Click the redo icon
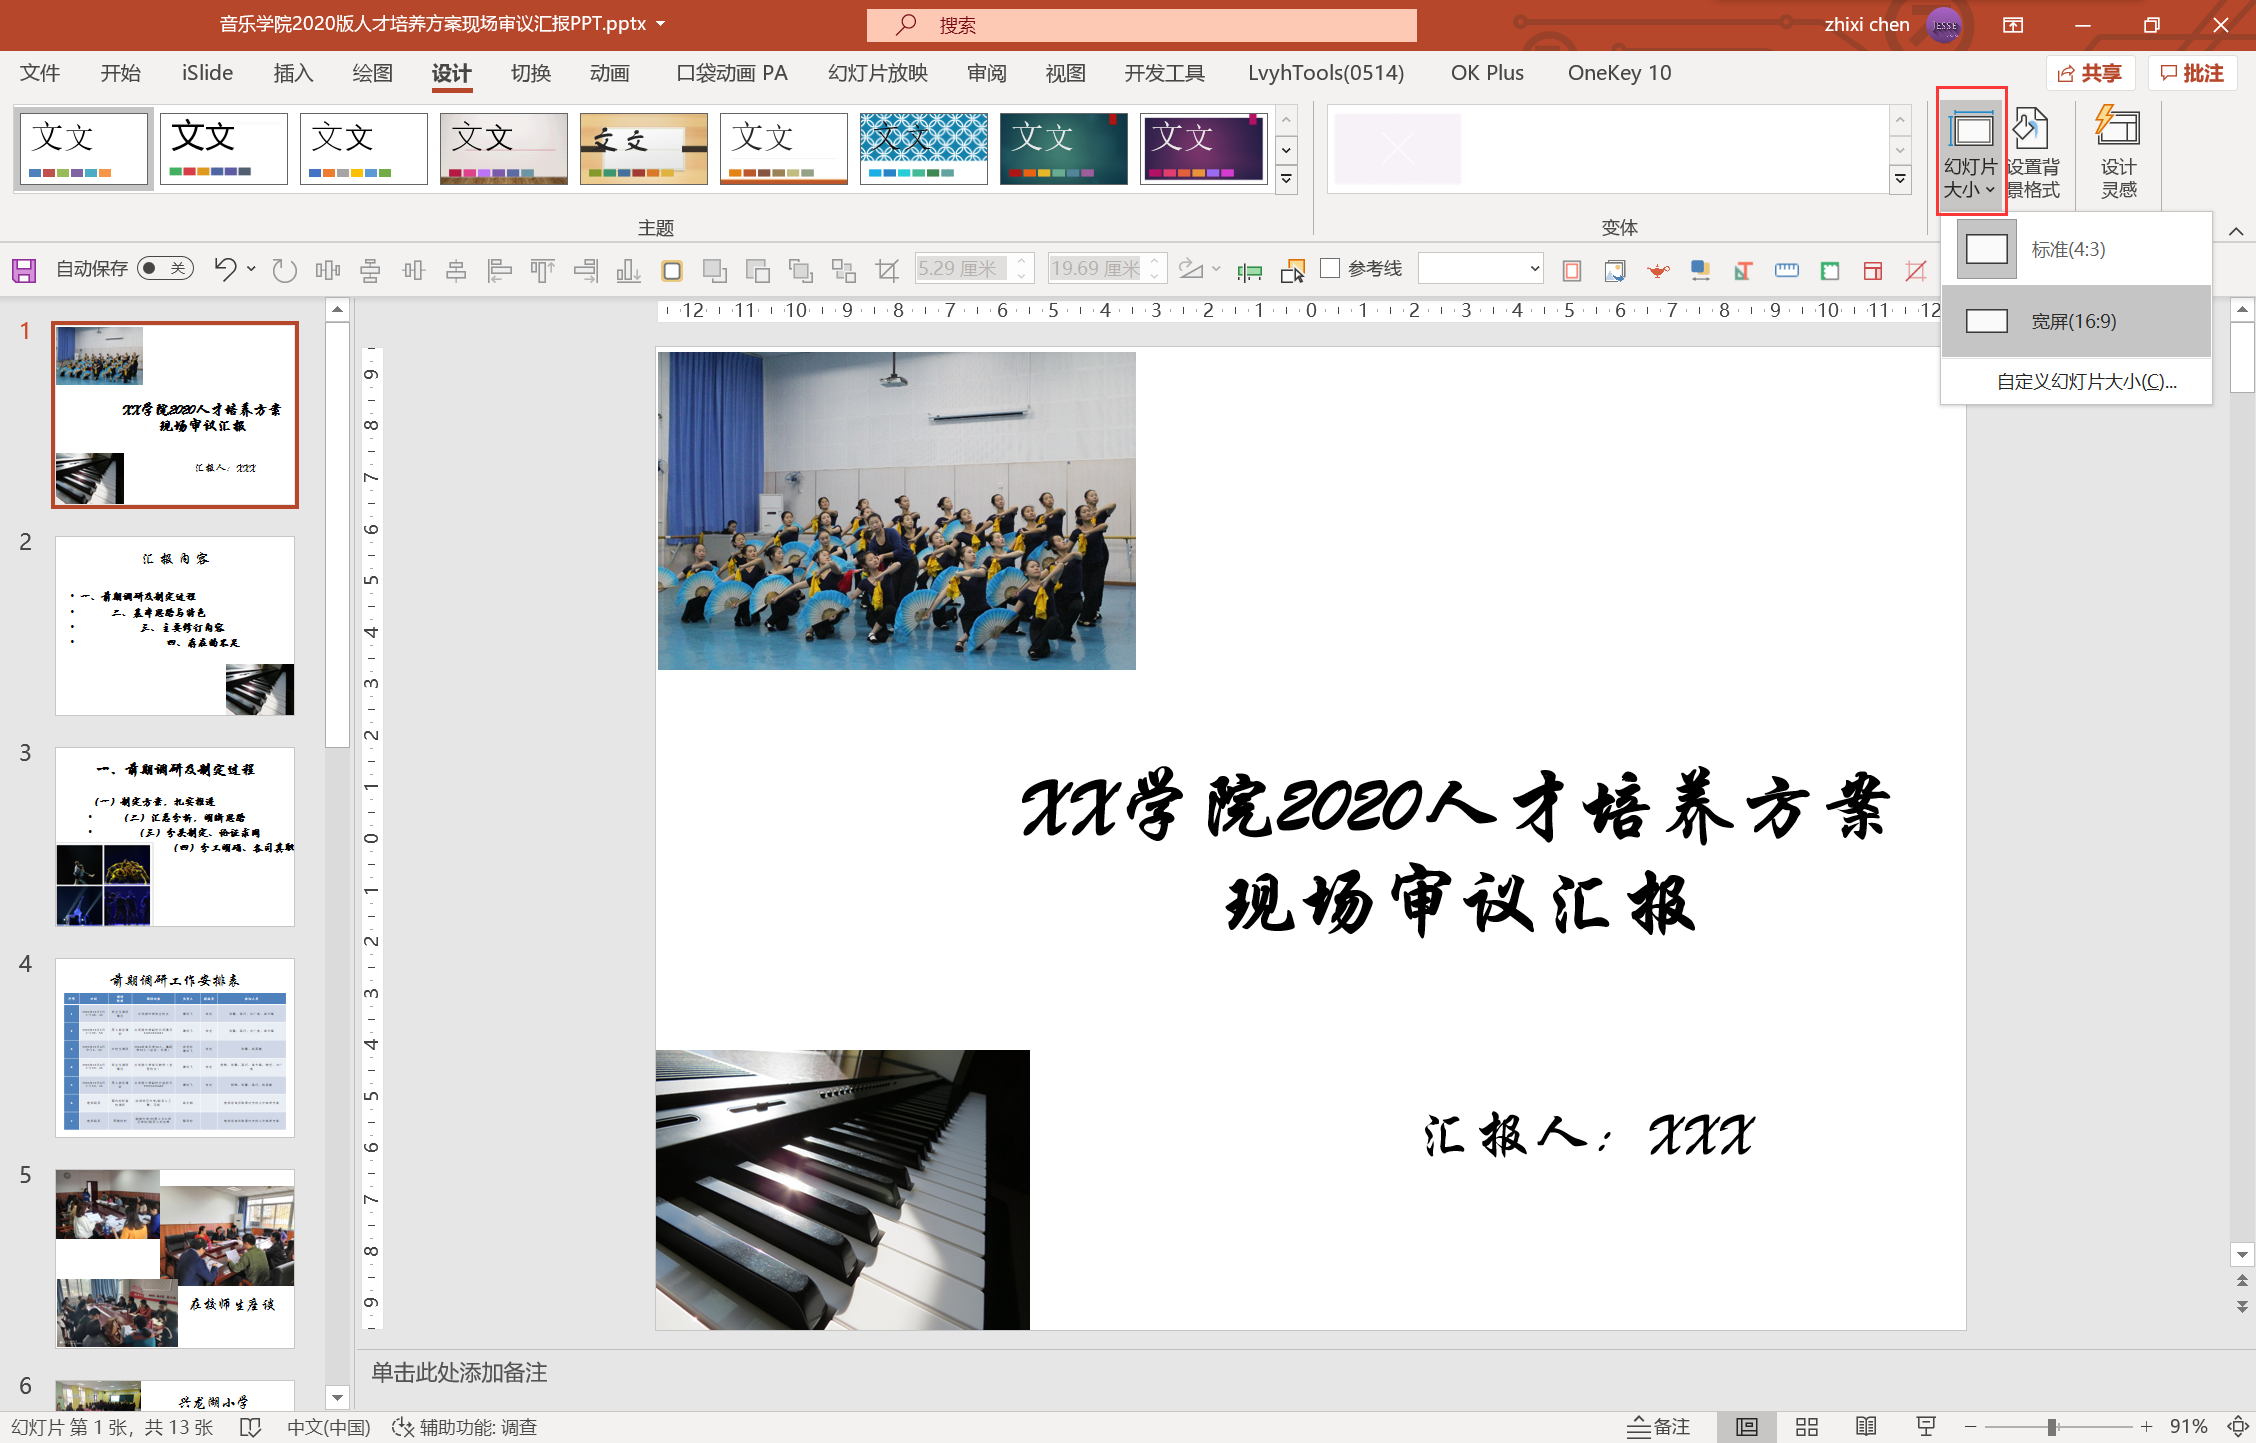2256x1443 pixels. pos(285,270)
